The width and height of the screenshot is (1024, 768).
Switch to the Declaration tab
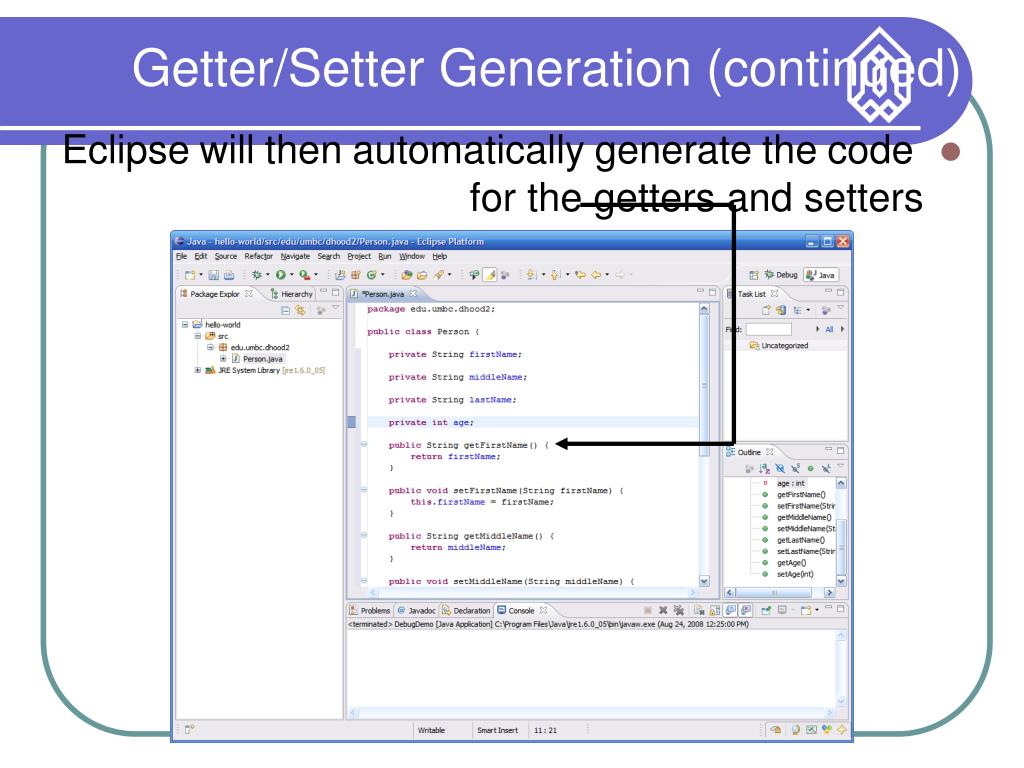click(x=466, y=611)
